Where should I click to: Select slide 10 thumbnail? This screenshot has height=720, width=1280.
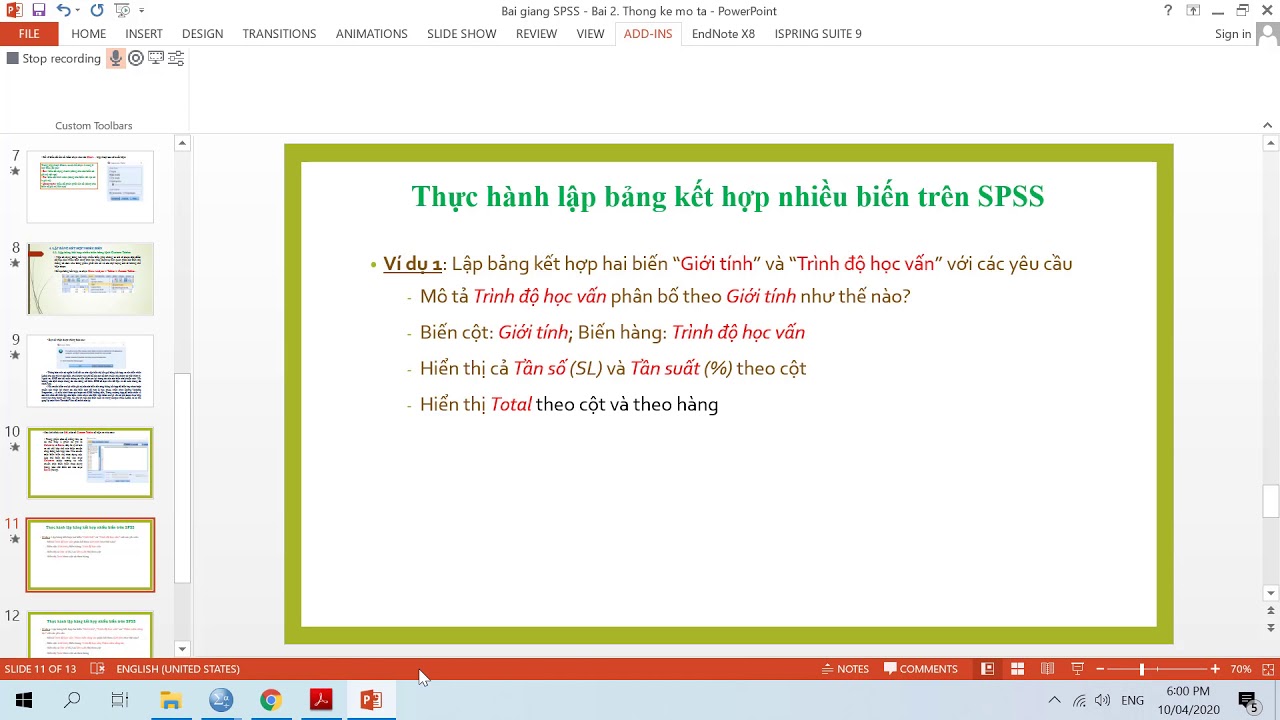(90, 463)
